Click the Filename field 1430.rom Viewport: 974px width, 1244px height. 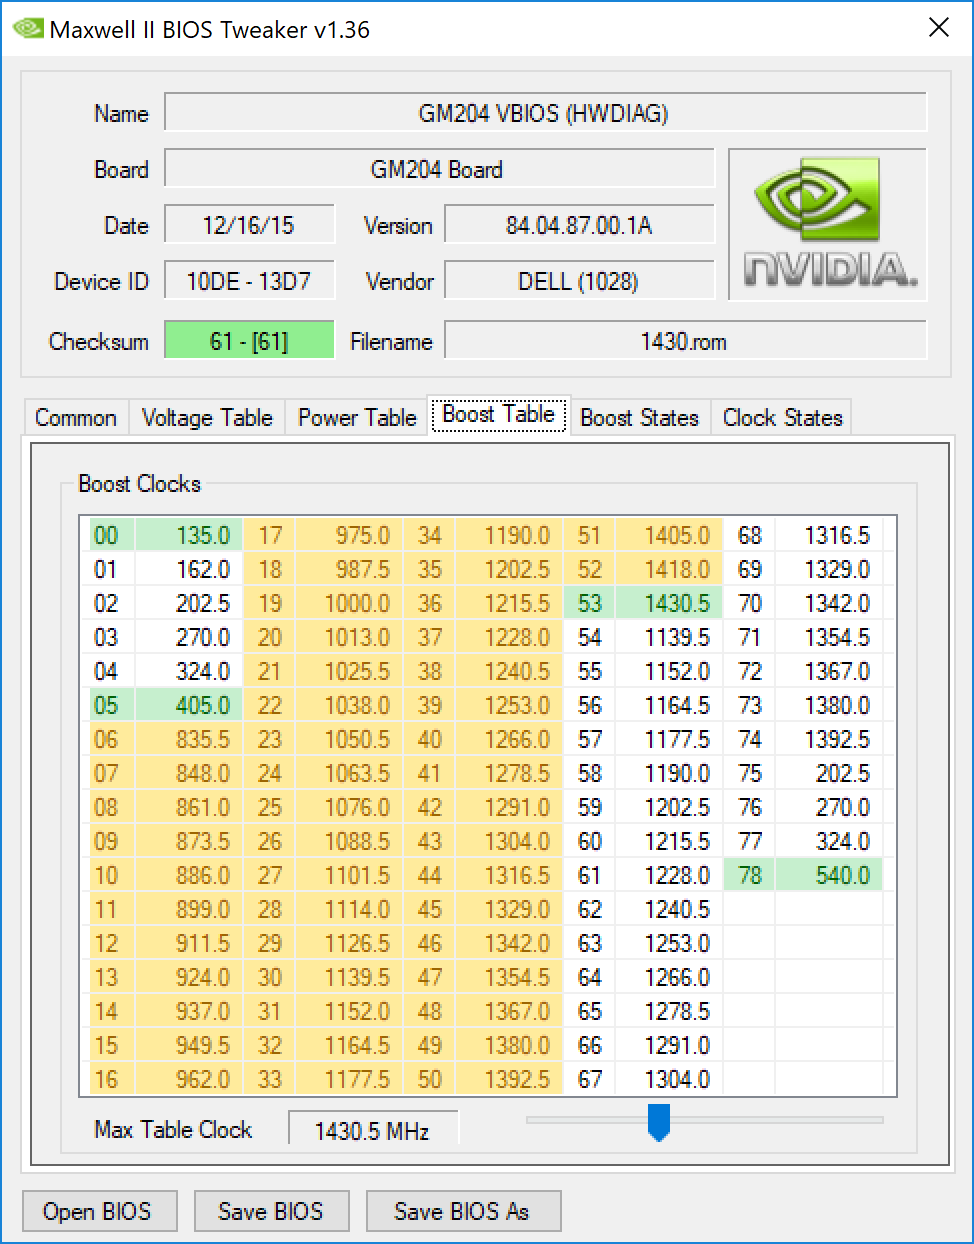[685, 341]
